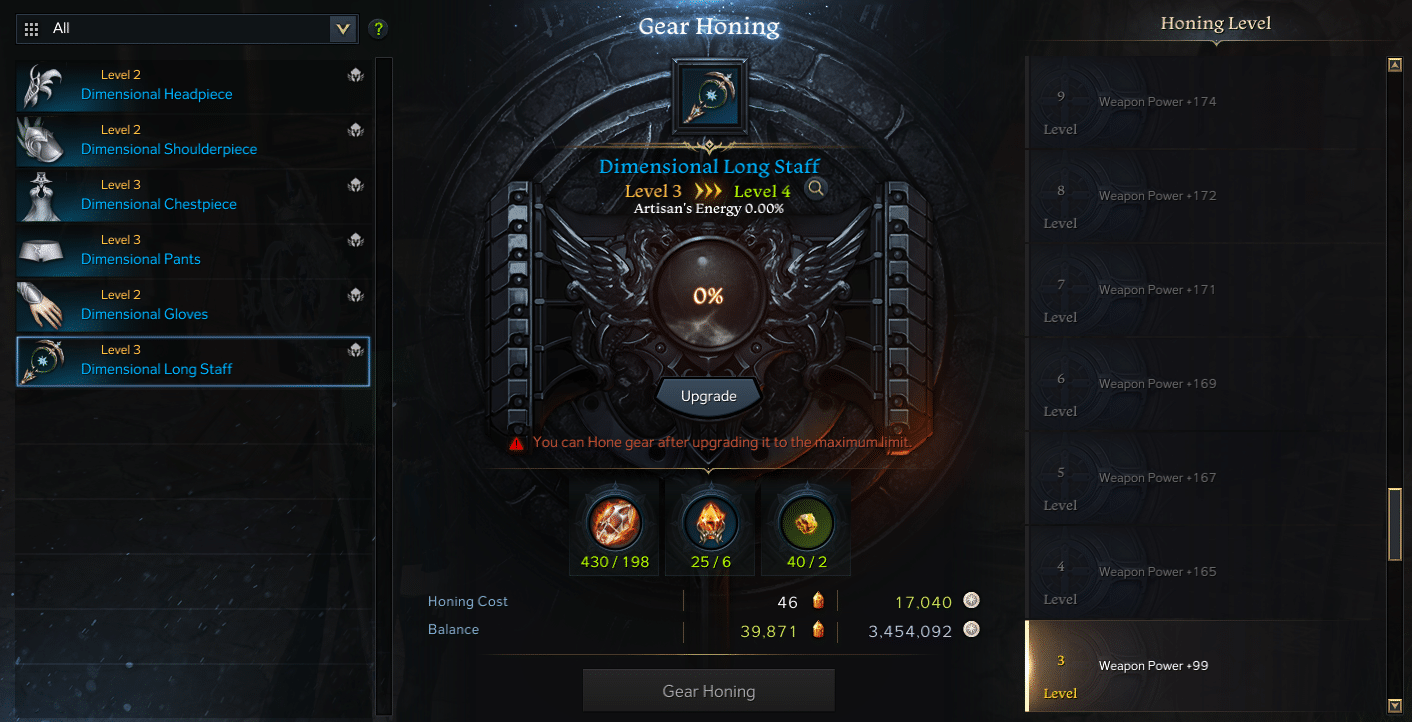Image resolution: width=1412 pixels, height=722 pixels.
Task: Open the All gear filter dropdown
Action: 187,29
